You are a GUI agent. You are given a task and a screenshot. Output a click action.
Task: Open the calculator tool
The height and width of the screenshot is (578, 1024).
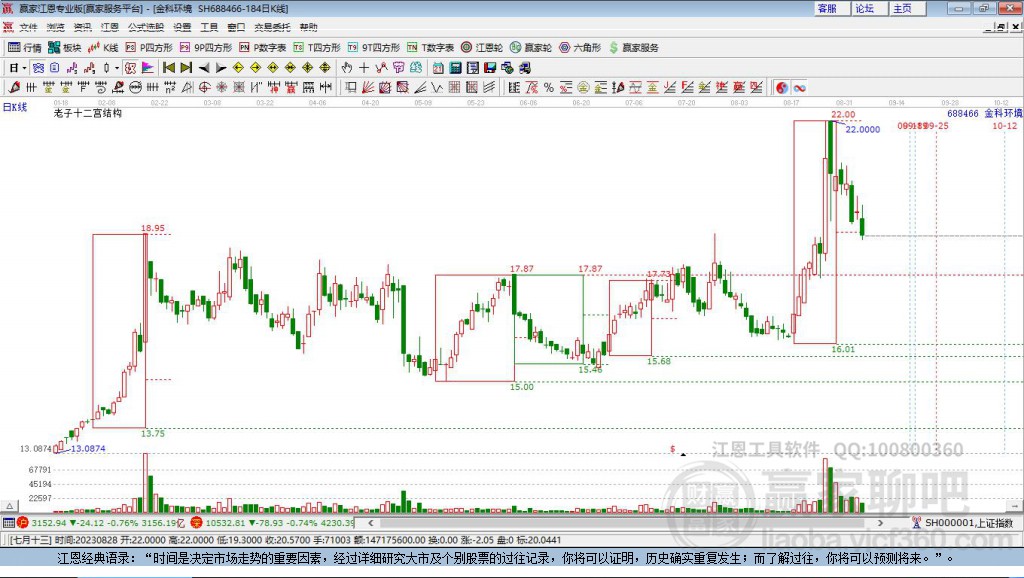pos(455,67)
